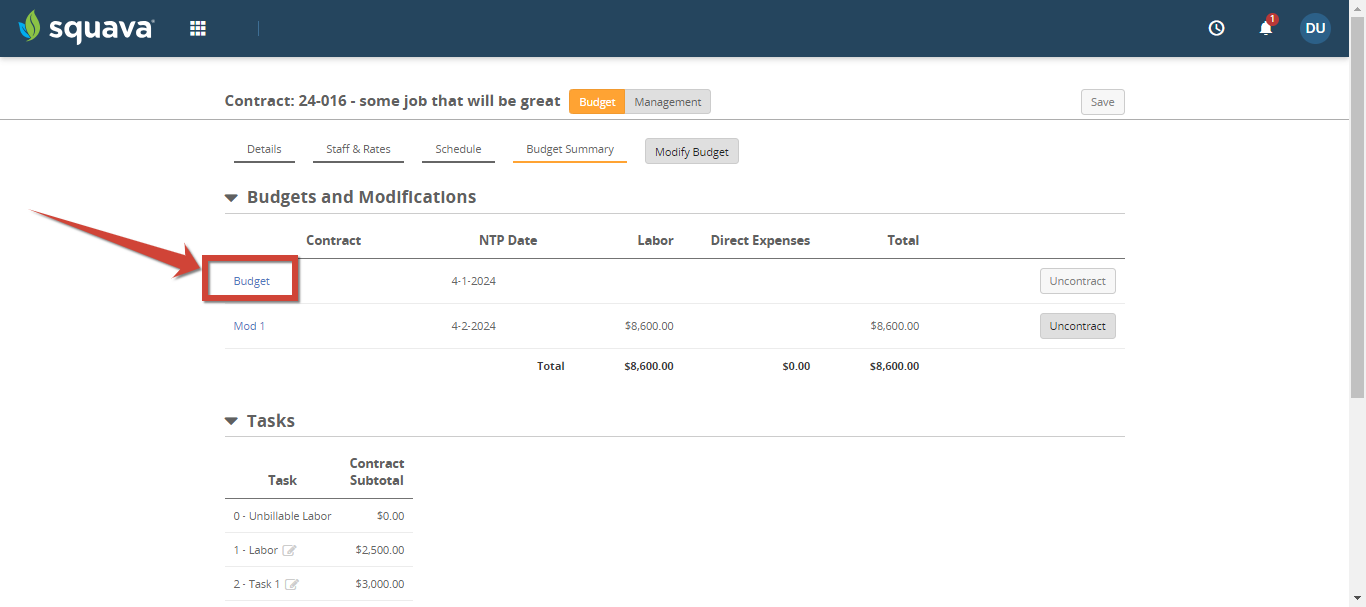Viewport: 1366px width, 607px height.
Task: Click the Modify Budget button
Action: tap(692, 152)
